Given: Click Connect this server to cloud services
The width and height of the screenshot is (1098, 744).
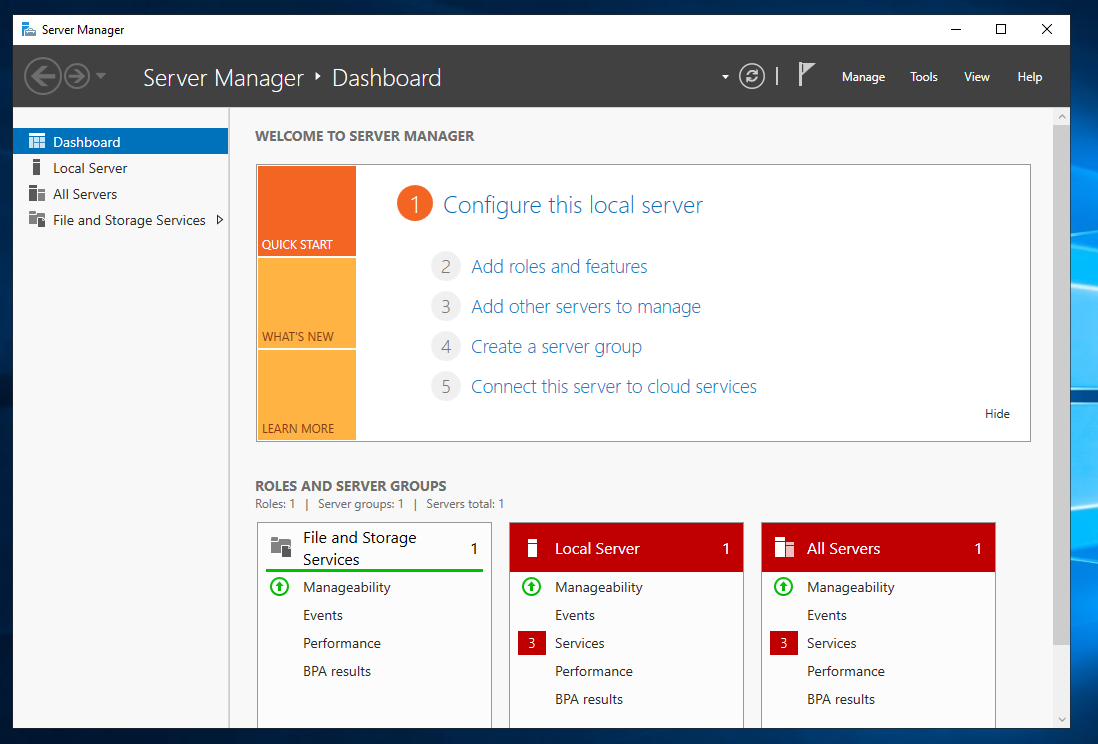Looking at the screenshot, I should (613, 387).
